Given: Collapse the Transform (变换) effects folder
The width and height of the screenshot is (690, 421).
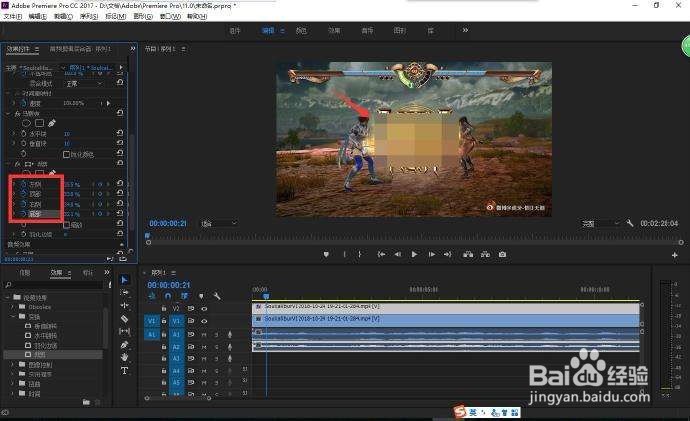Looking at the screenshot, I should 13,317.
